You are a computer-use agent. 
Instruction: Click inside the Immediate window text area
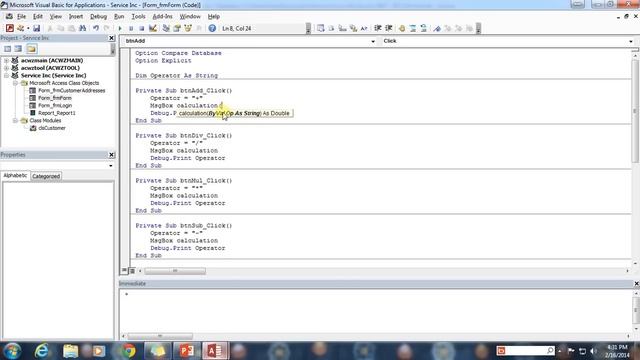point(376,311)
